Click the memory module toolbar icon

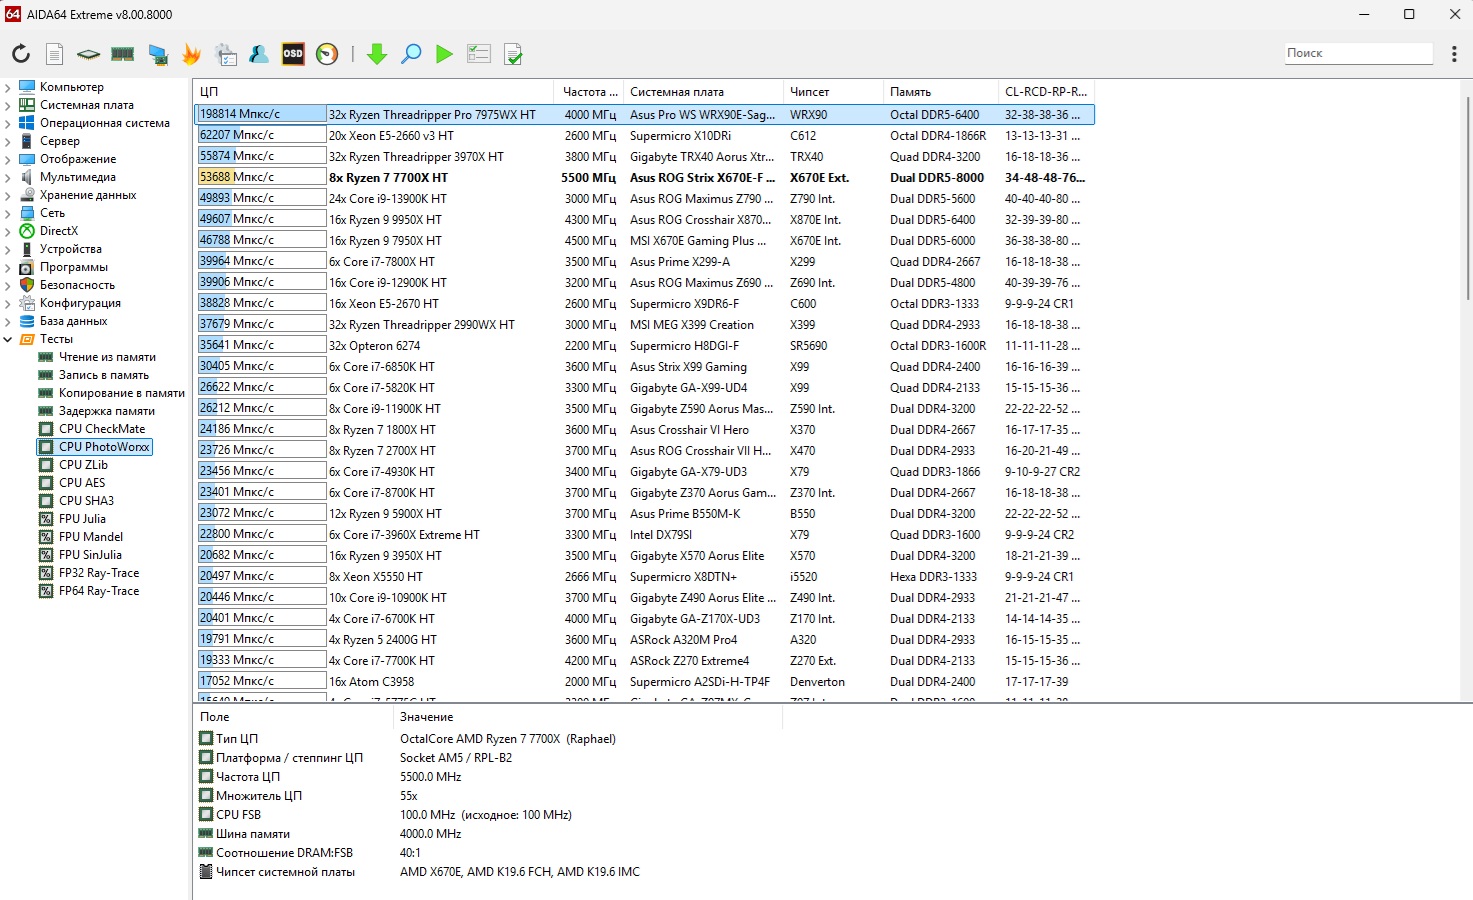coord(123,54)
